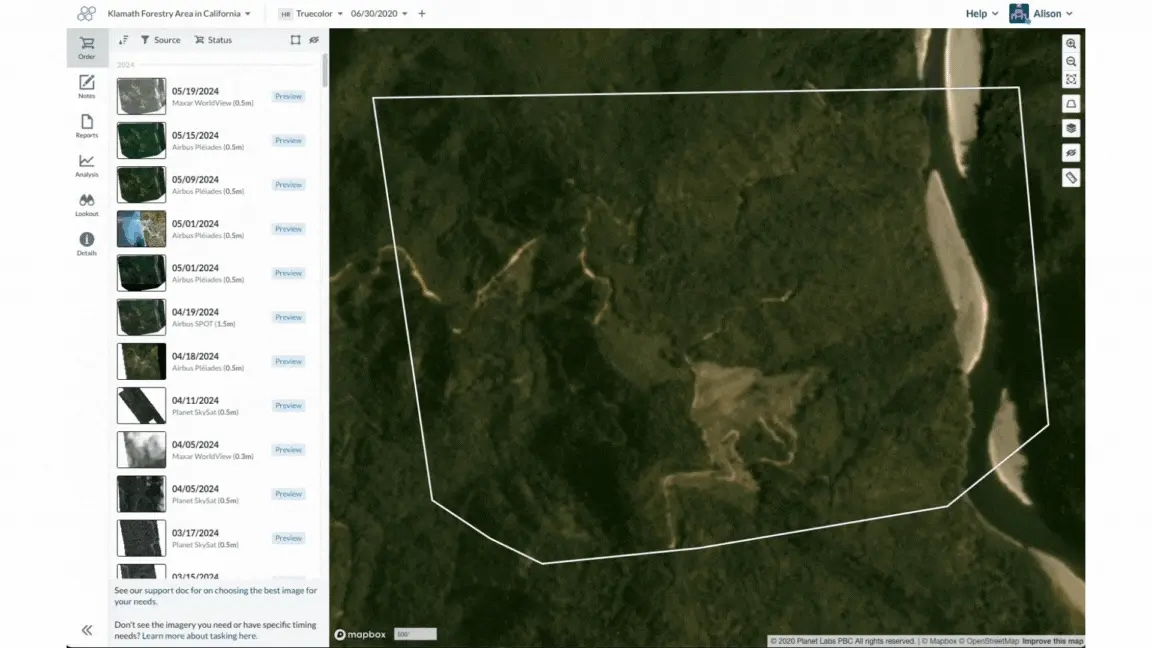Zoom in on the map
The width and height of the screenshot is (1152, 648).
[1071, 43]
